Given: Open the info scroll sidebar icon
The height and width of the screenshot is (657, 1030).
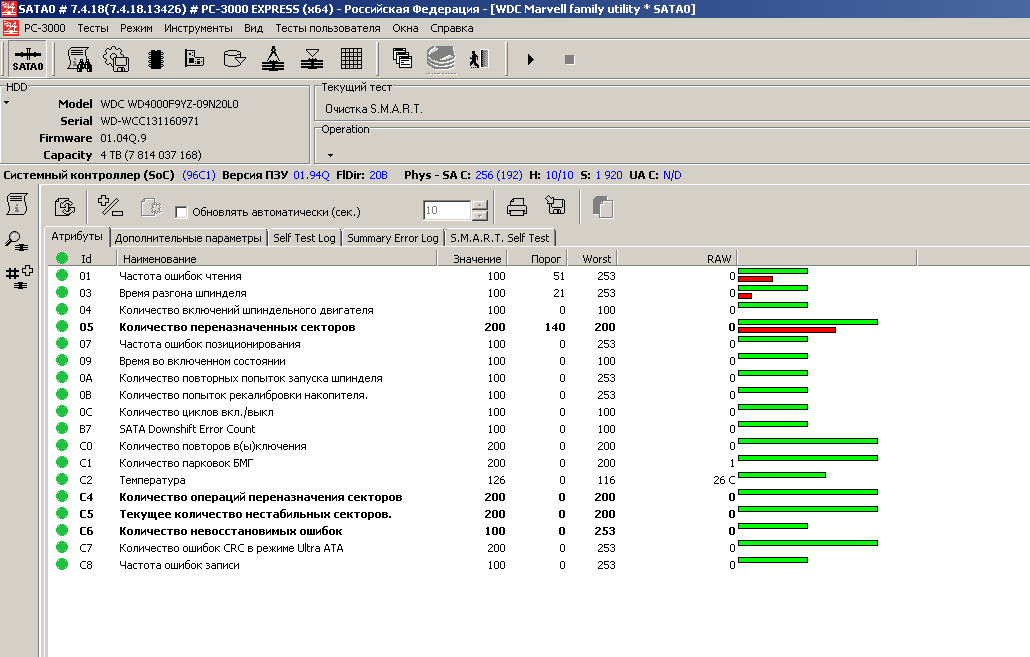Looking at the screenshot, I should click(16, 204).
